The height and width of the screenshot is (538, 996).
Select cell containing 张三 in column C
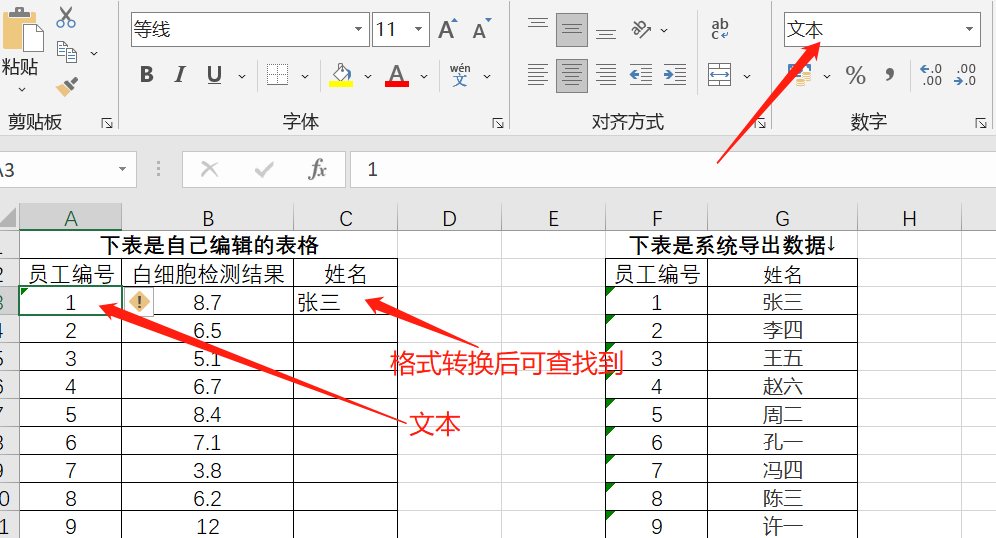[x=346, y=301]
